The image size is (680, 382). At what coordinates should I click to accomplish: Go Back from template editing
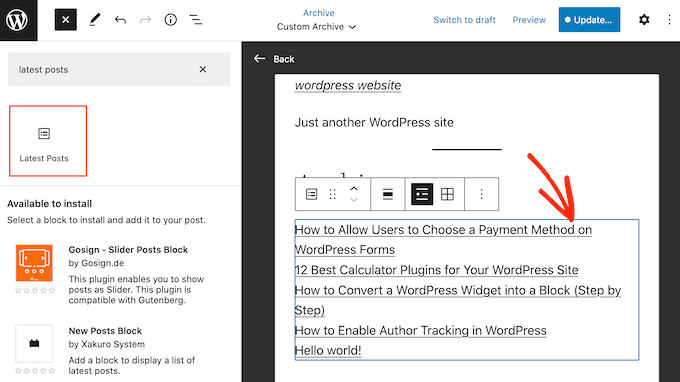(x=274, y=59)
